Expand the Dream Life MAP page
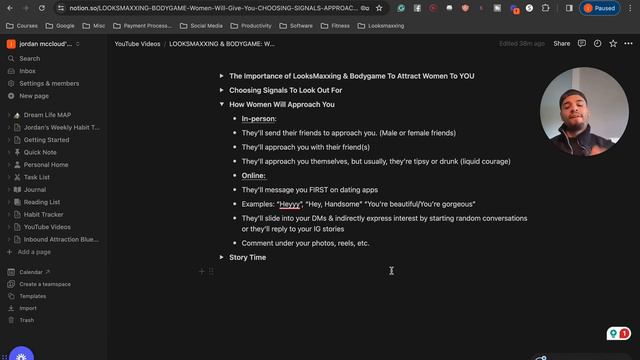The height and width of the screenshot is (360, 640). 9,115
